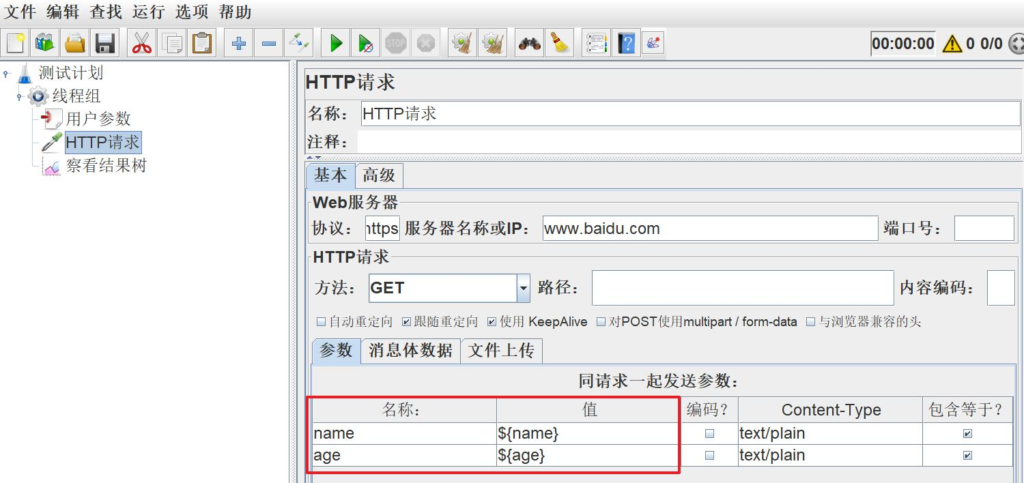Click the Save floppy disk icon
Viewport: 1024px width, 483px height.
pos(105,43)
